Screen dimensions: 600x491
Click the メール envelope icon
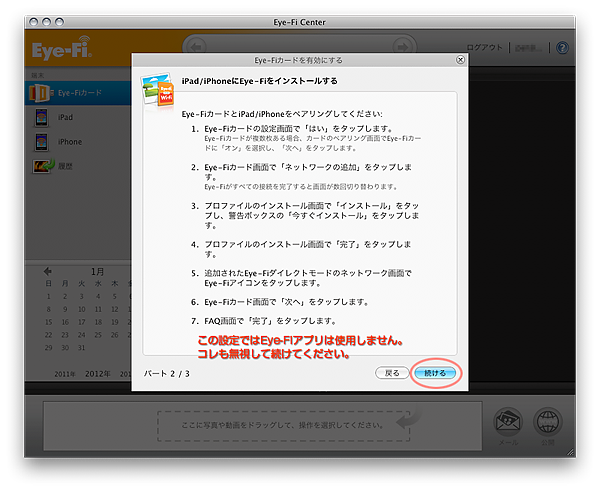tap(508, 422)
